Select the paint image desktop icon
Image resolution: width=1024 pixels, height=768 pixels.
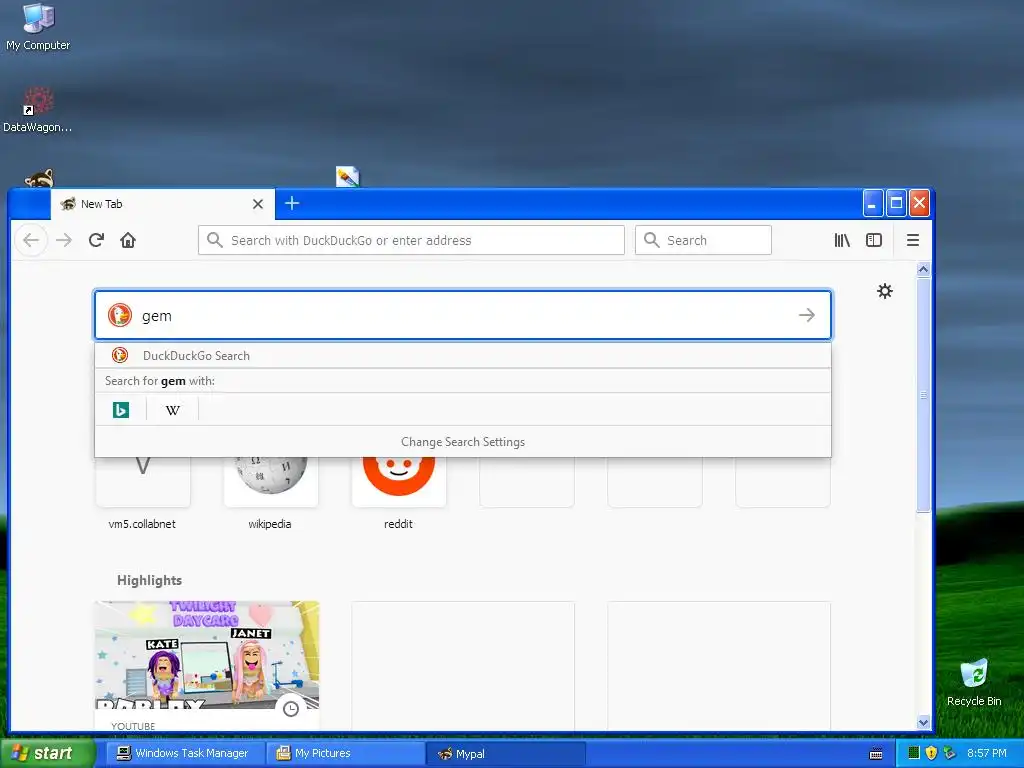[347, 176]
